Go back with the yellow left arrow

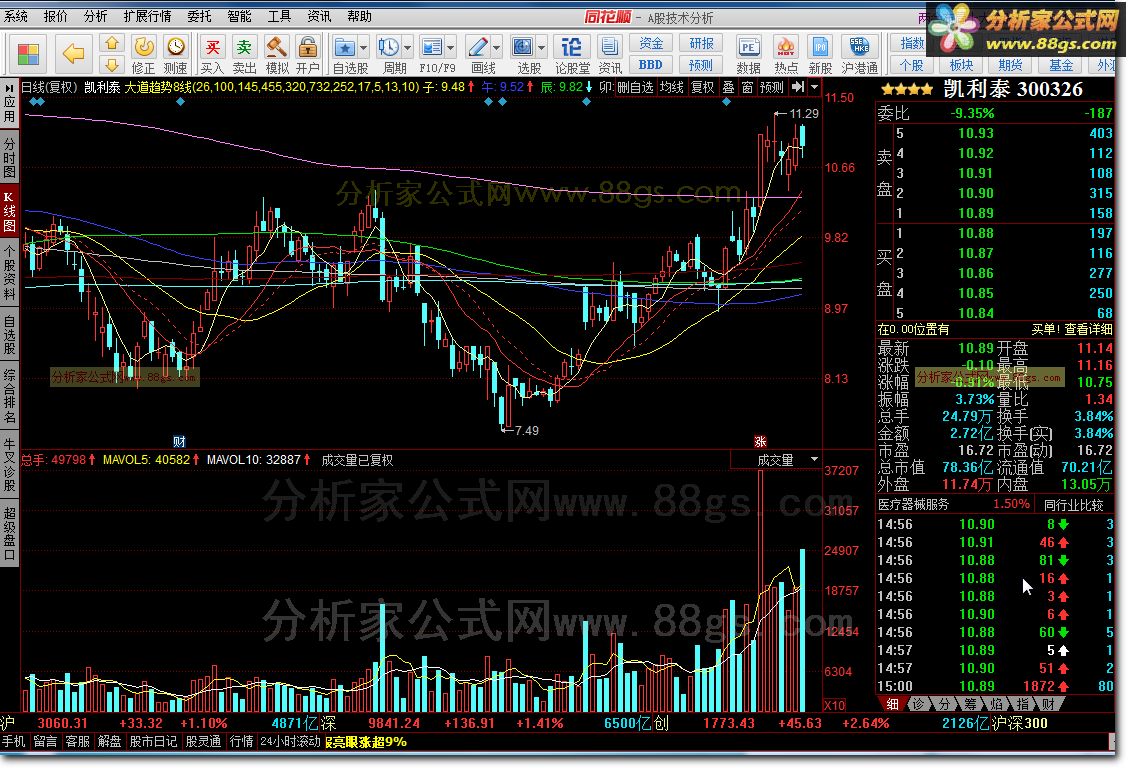coord(73,53)
